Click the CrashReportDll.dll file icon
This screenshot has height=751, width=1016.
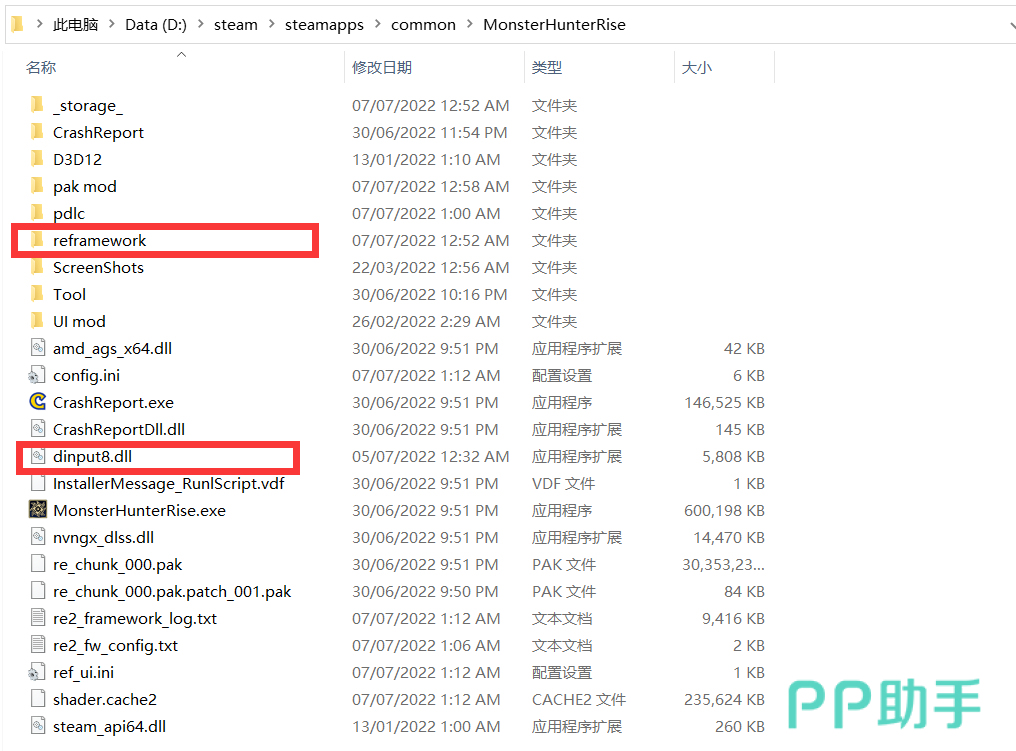(x=38, y=429)
